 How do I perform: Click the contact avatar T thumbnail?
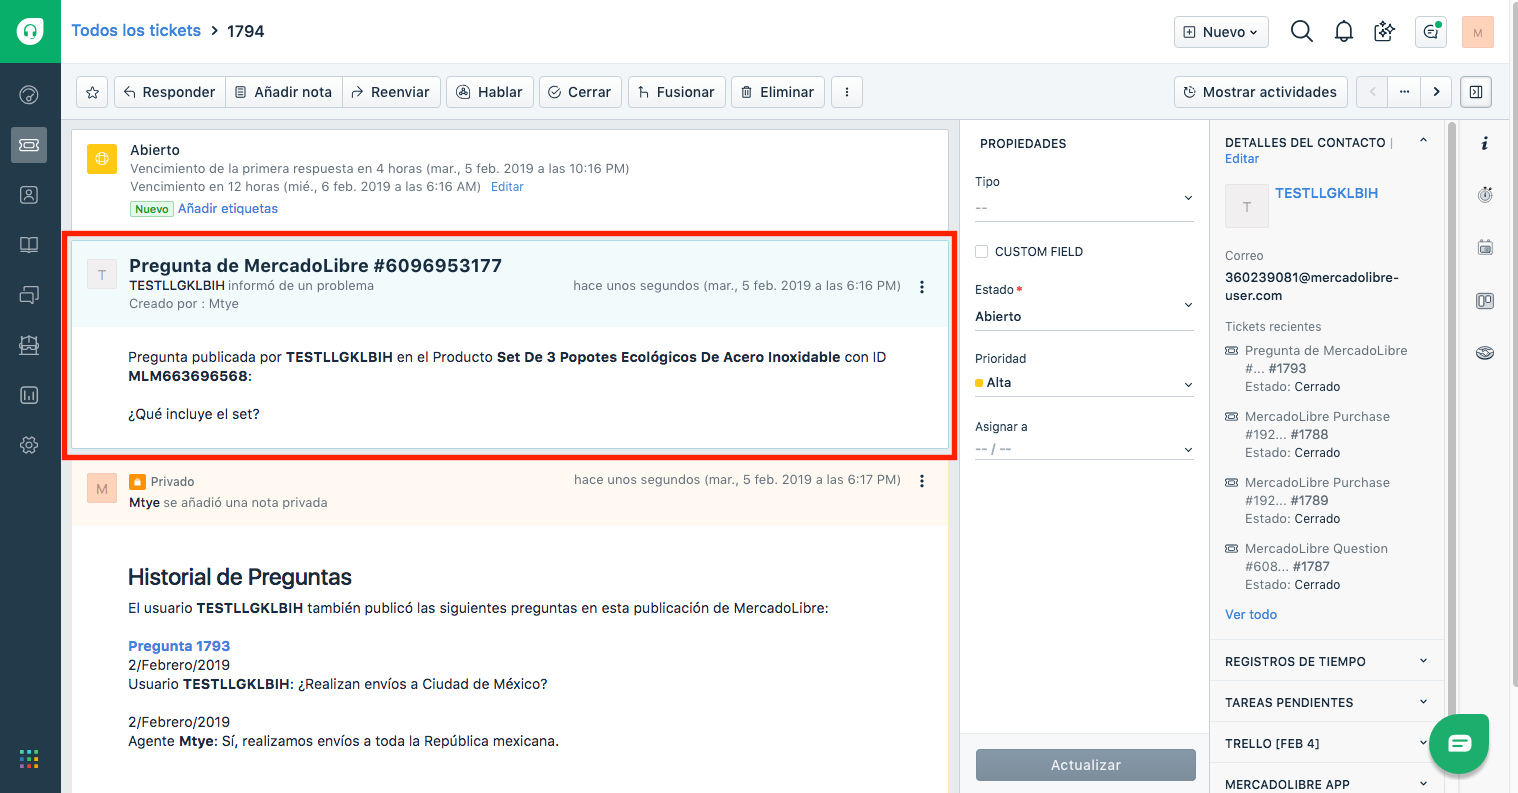click(x=1246, y=207)
